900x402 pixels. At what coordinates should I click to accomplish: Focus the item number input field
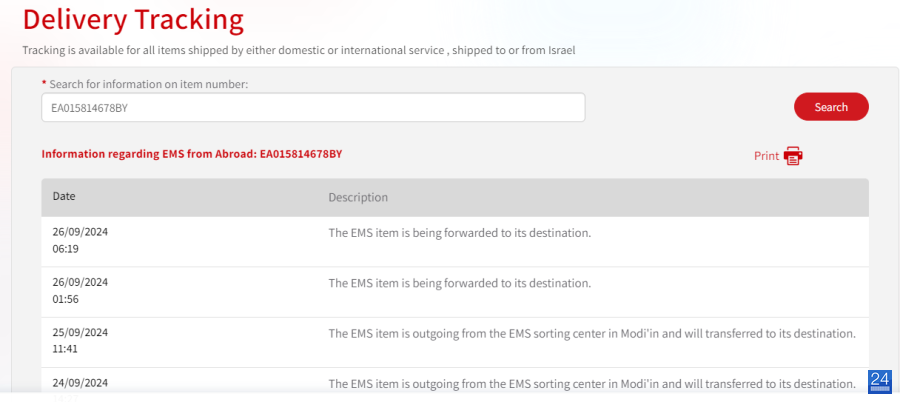[x=313, y=107]
